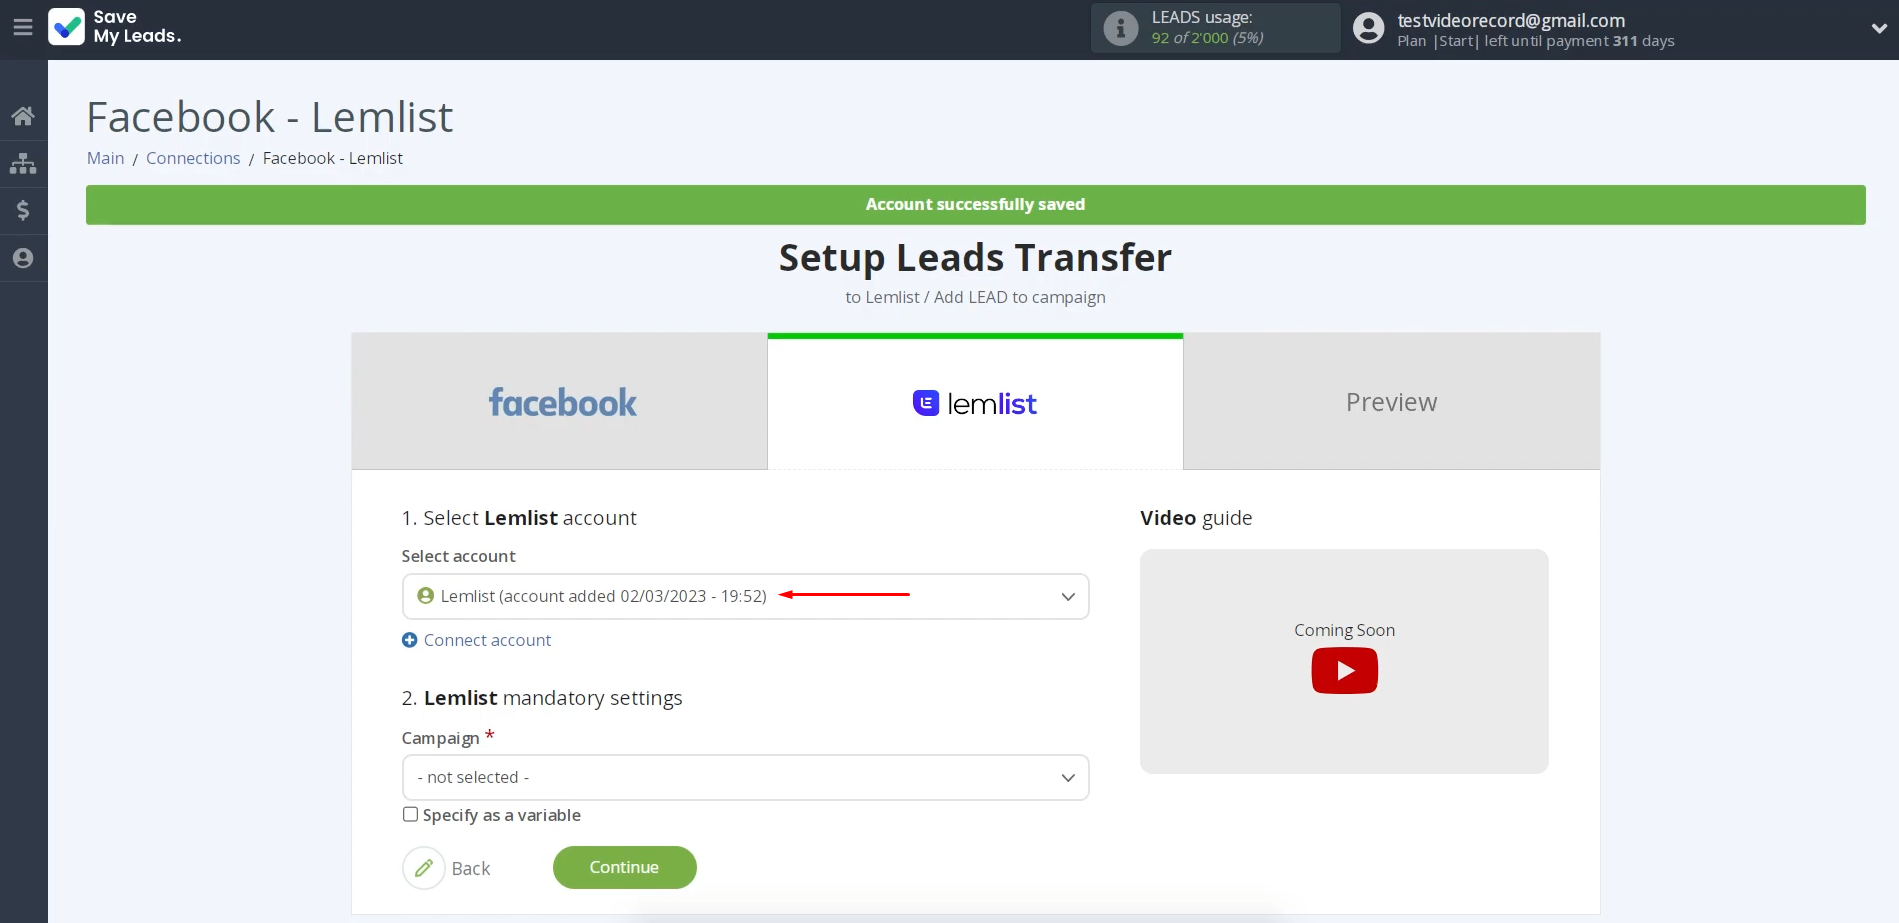Image resolution: width=1899 pixels, height=923 pixels.
Task: Open the hamburger menu icon
Action: click(x=23, y=27)
